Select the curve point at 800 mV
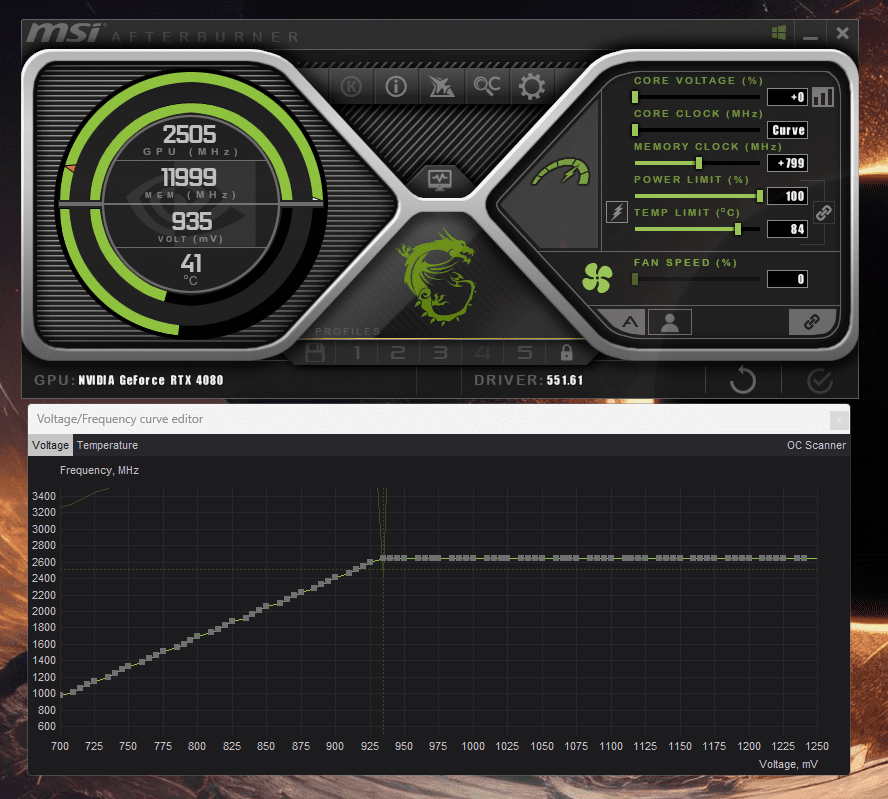 [197, 636]
